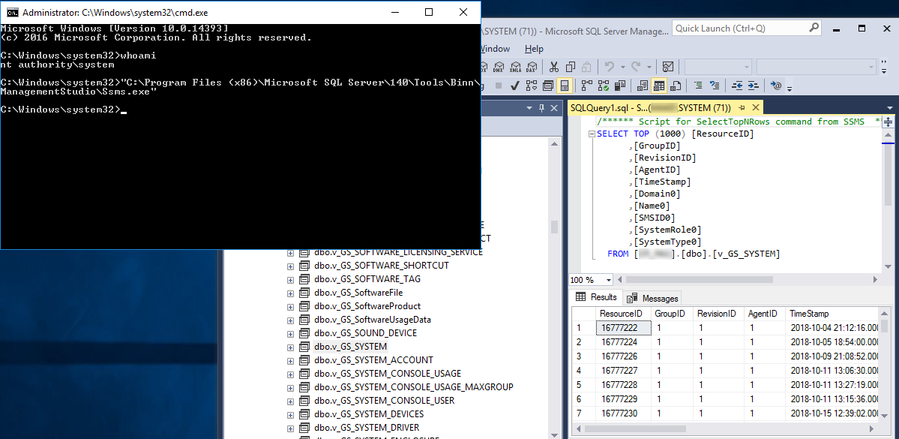Open the 100 % zoom dropdown
Image resolution: width=899 pixels, height=439 pixels.
point(608,280)
